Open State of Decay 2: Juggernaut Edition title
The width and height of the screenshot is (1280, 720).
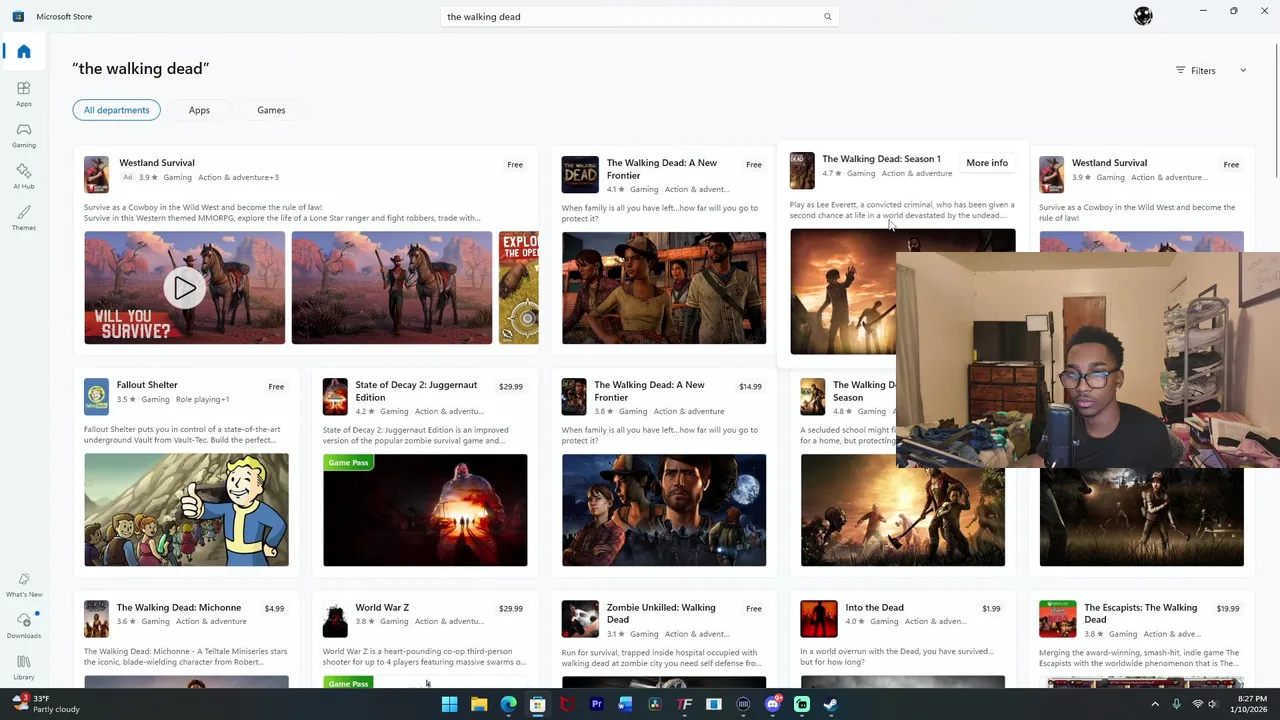[x=416, y=391]
